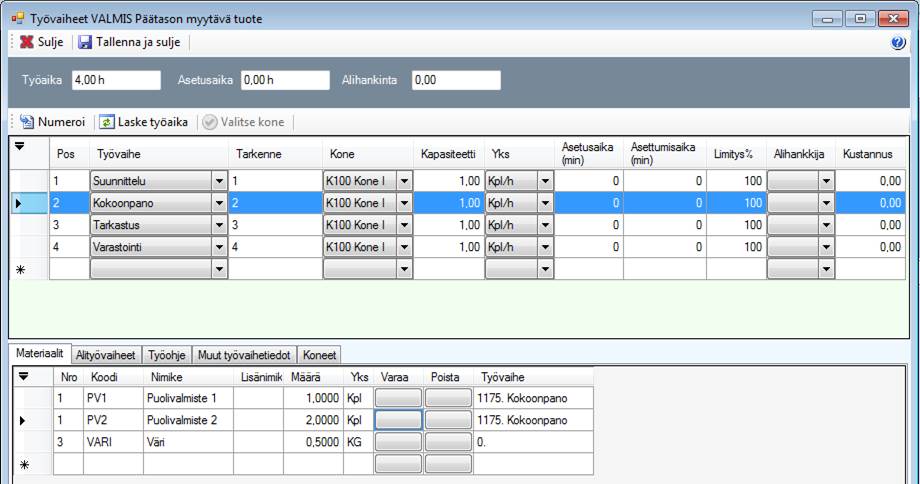Click the VARI code cell
The image size is (920, 484).
click(113, 442)
